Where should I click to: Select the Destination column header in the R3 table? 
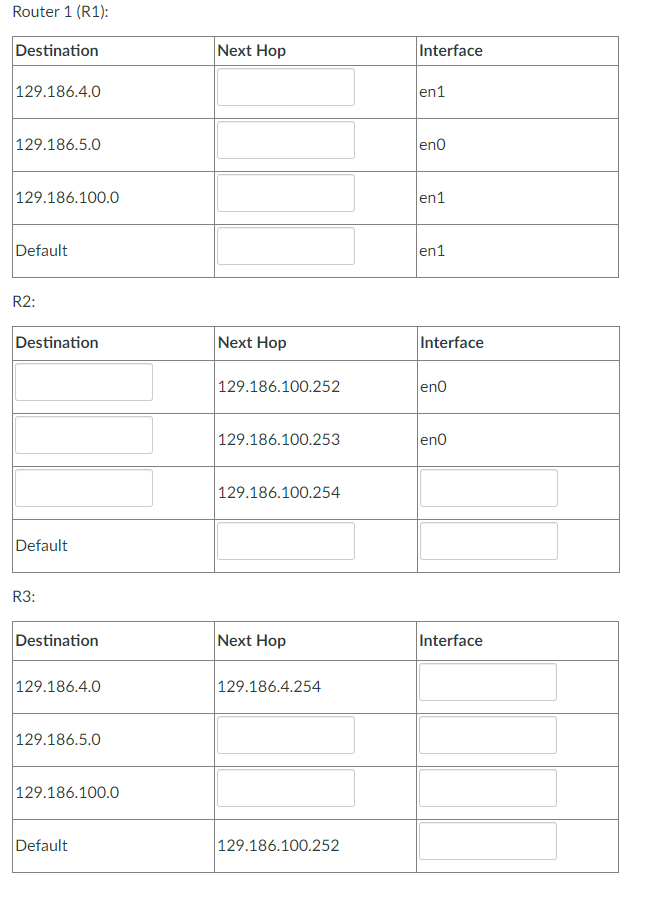click(57, 640)
